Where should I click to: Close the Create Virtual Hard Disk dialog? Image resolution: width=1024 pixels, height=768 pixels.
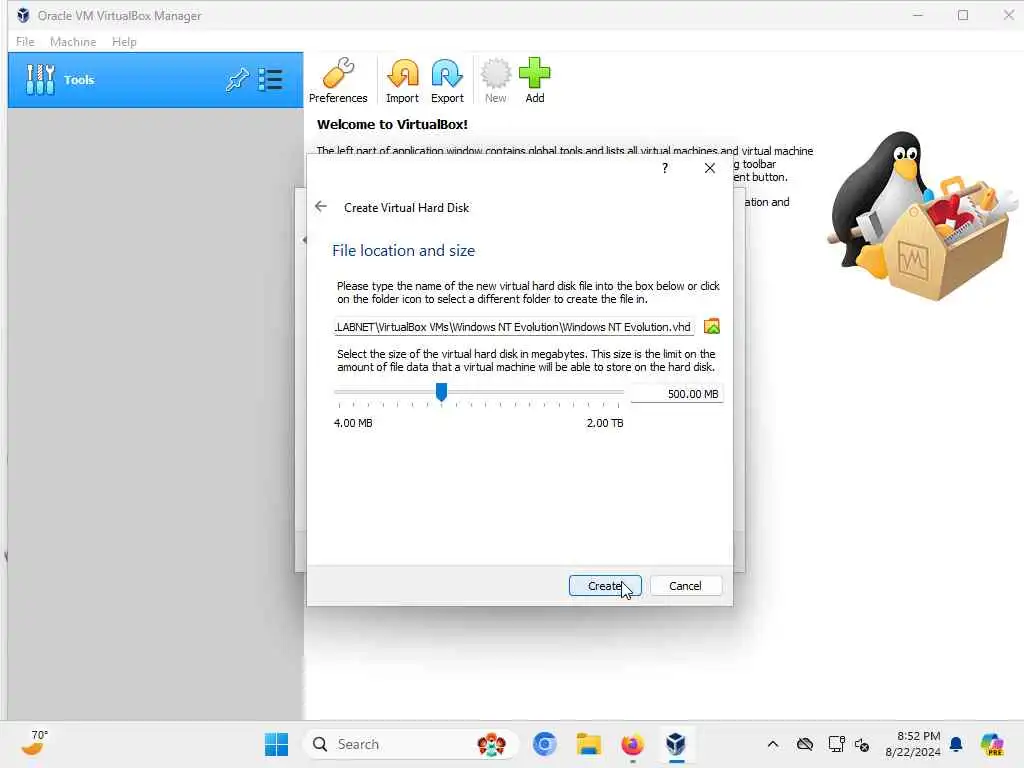710,168
